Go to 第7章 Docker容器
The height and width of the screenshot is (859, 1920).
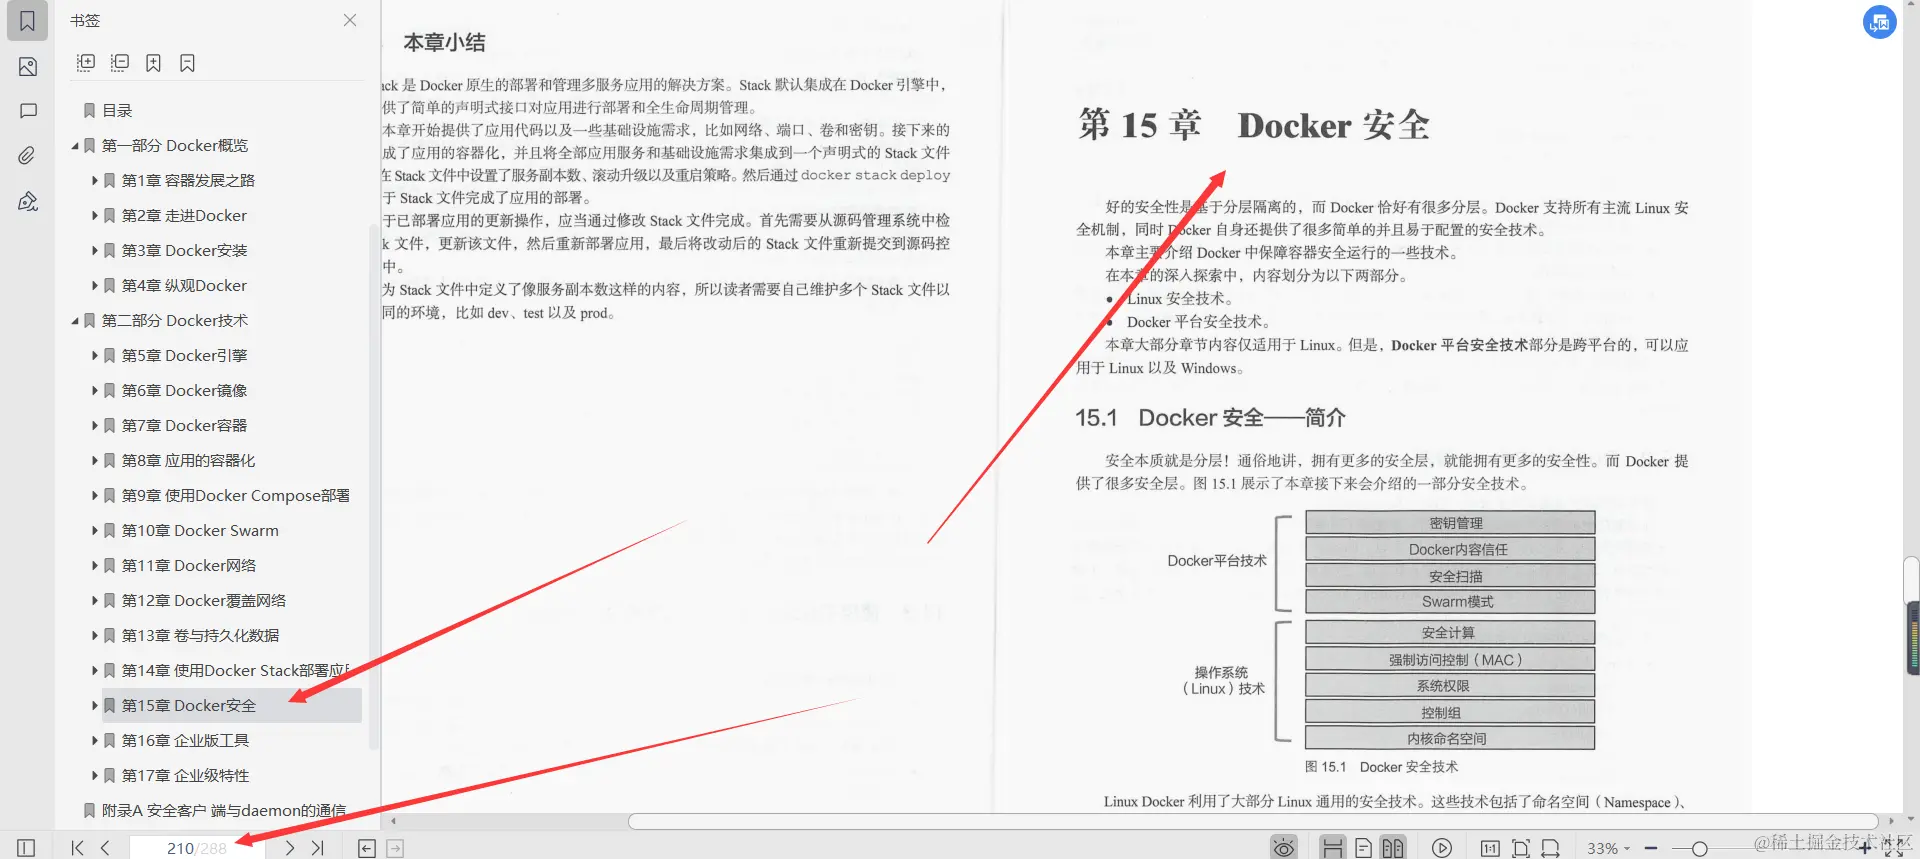pyautogui.click(x=184, y=426)
